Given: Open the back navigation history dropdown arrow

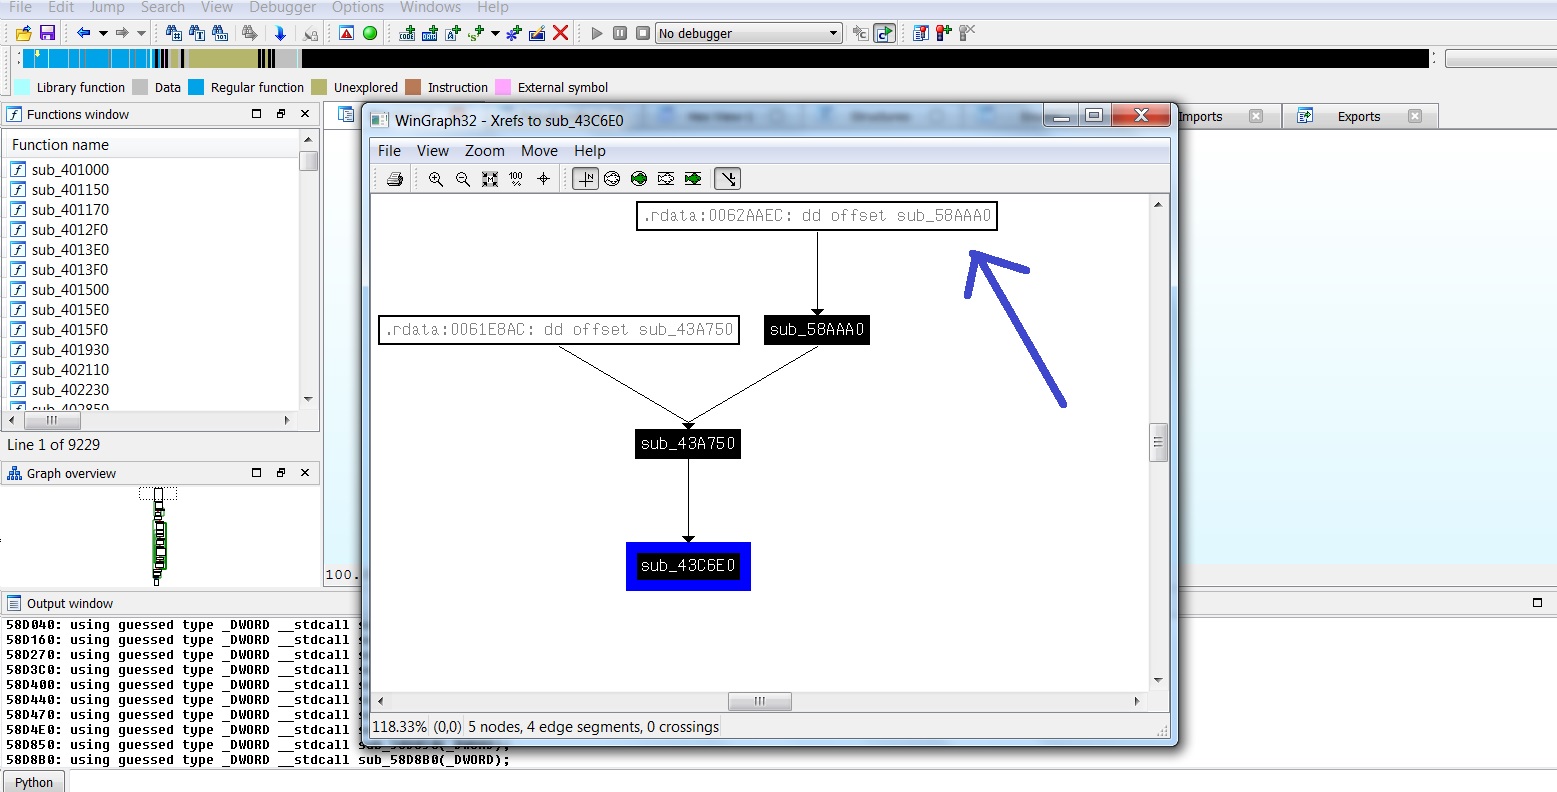Looking at the screenshot, I should (103, 32).
